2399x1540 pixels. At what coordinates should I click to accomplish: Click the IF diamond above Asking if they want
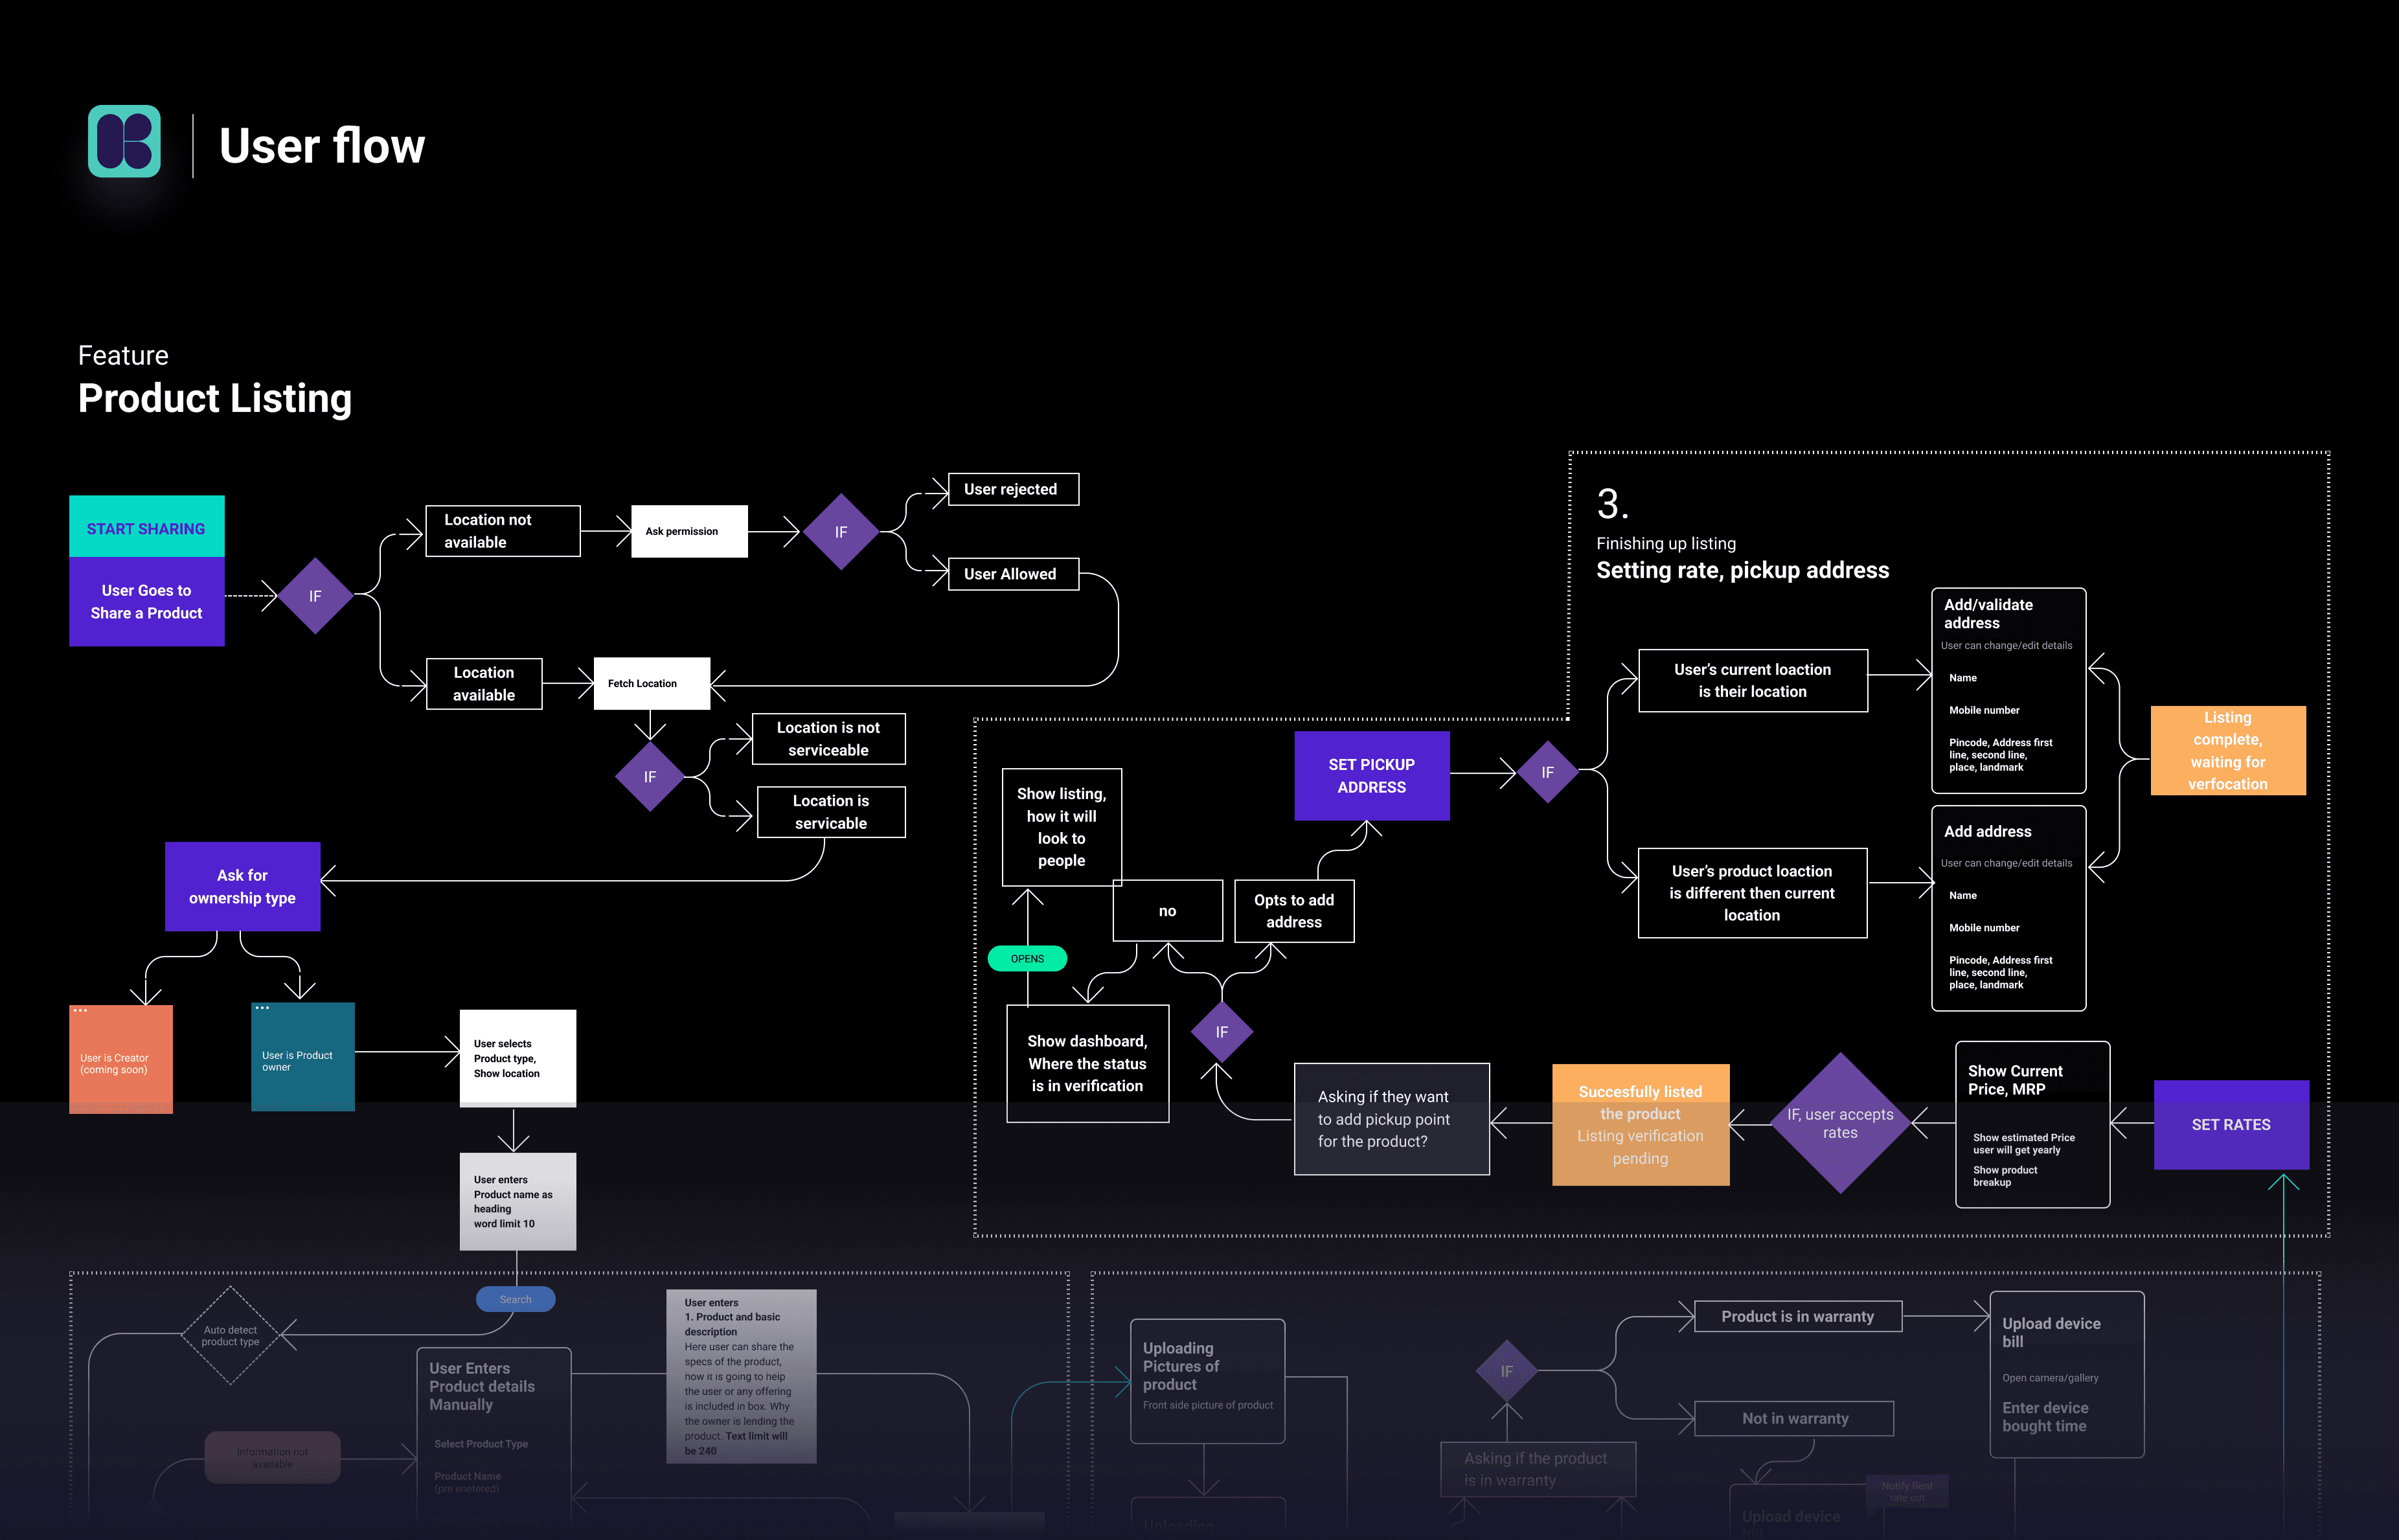(x=1221, y=1032)
